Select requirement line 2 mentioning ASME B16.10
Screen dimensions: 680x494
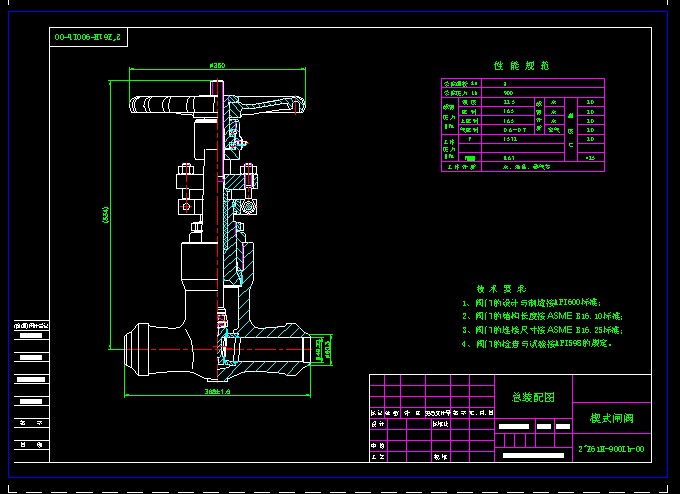tap(541, 315)
